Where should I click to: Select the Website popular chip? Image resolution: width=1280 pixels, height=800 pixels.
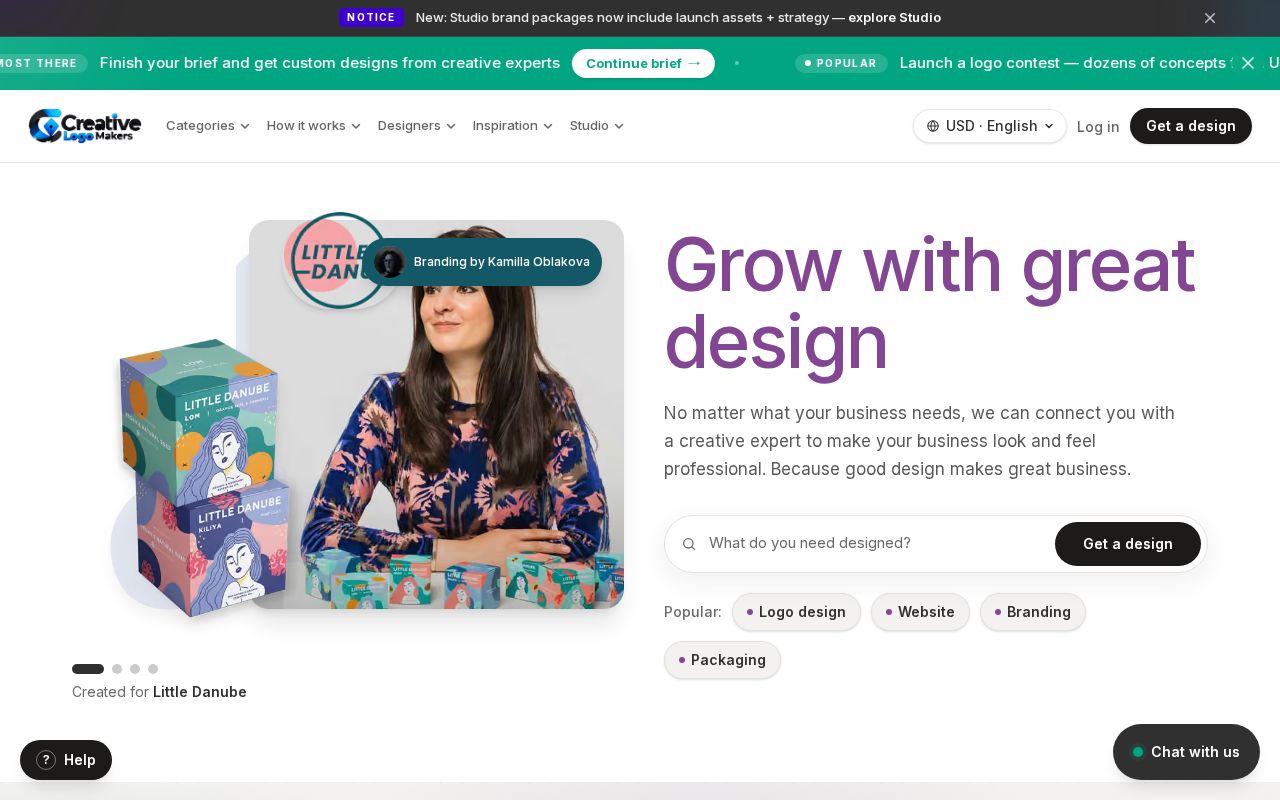coord(920,612)
